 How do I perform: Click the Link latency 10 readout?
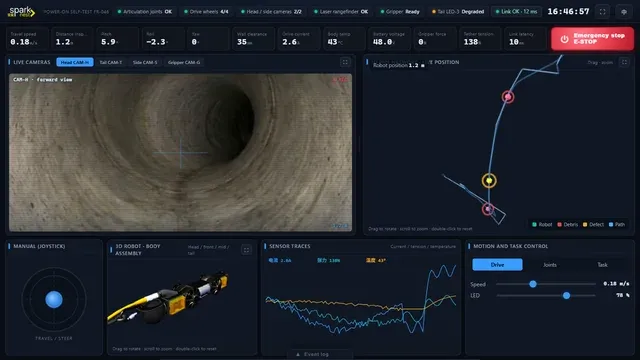525,39
